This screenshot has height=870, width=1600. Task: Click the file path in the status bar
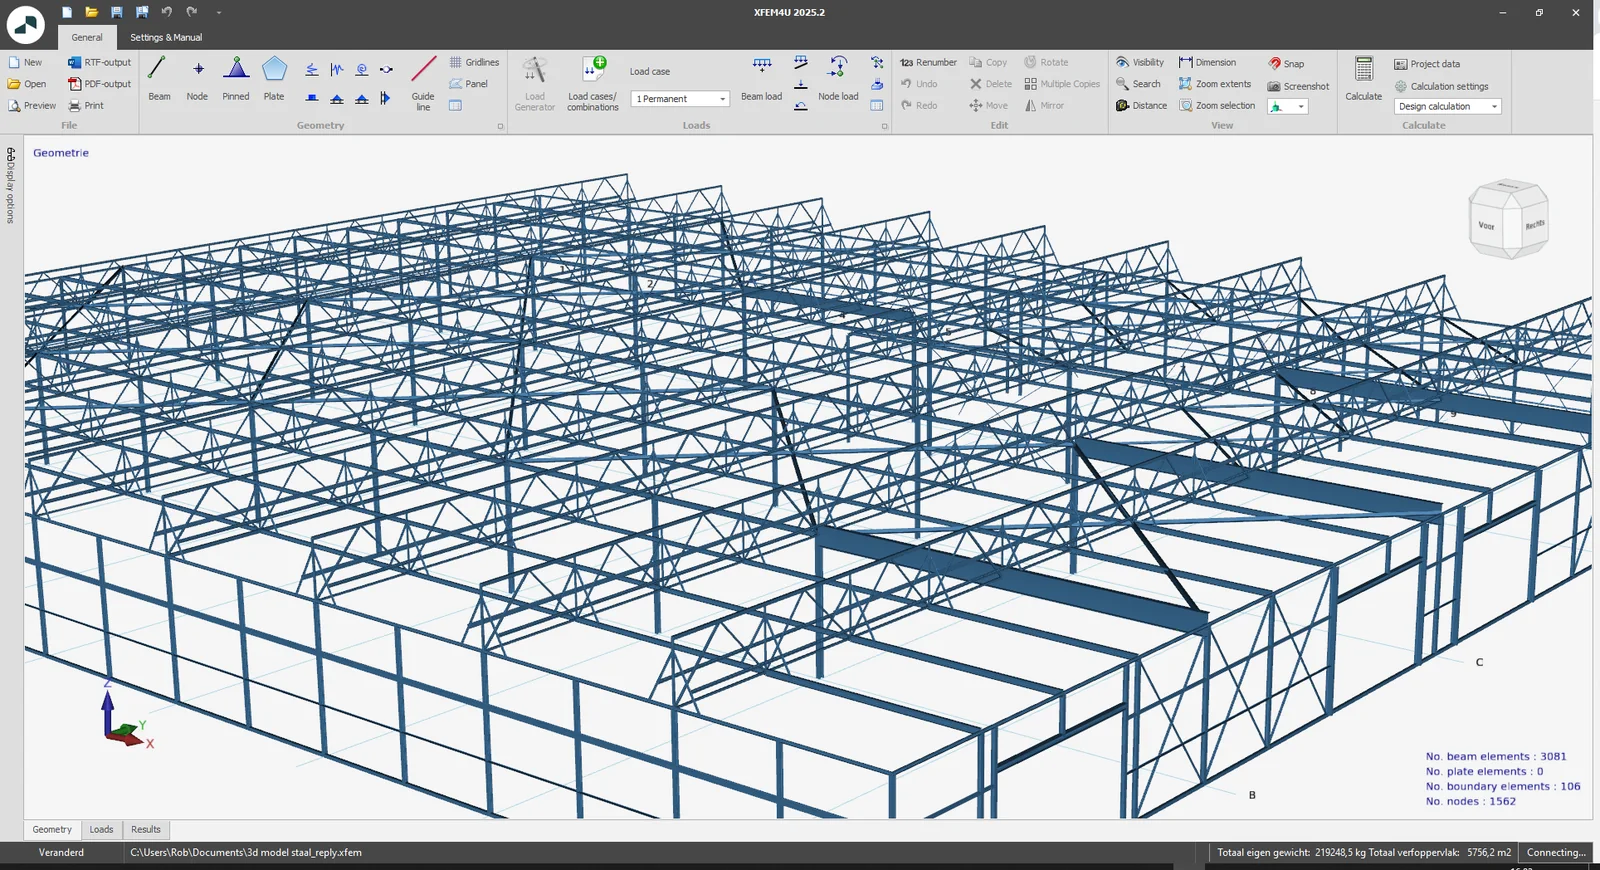click(x=246, y=853)
